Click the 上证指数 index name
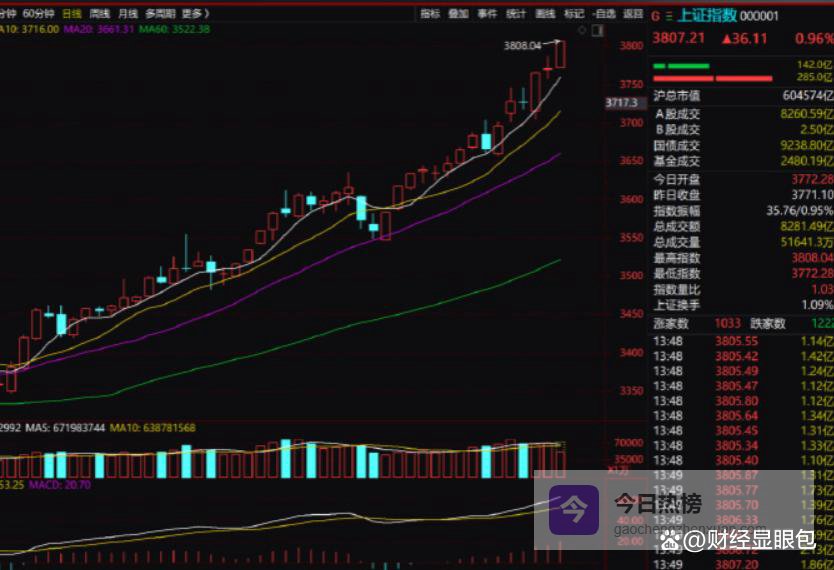 click(707, 15)
